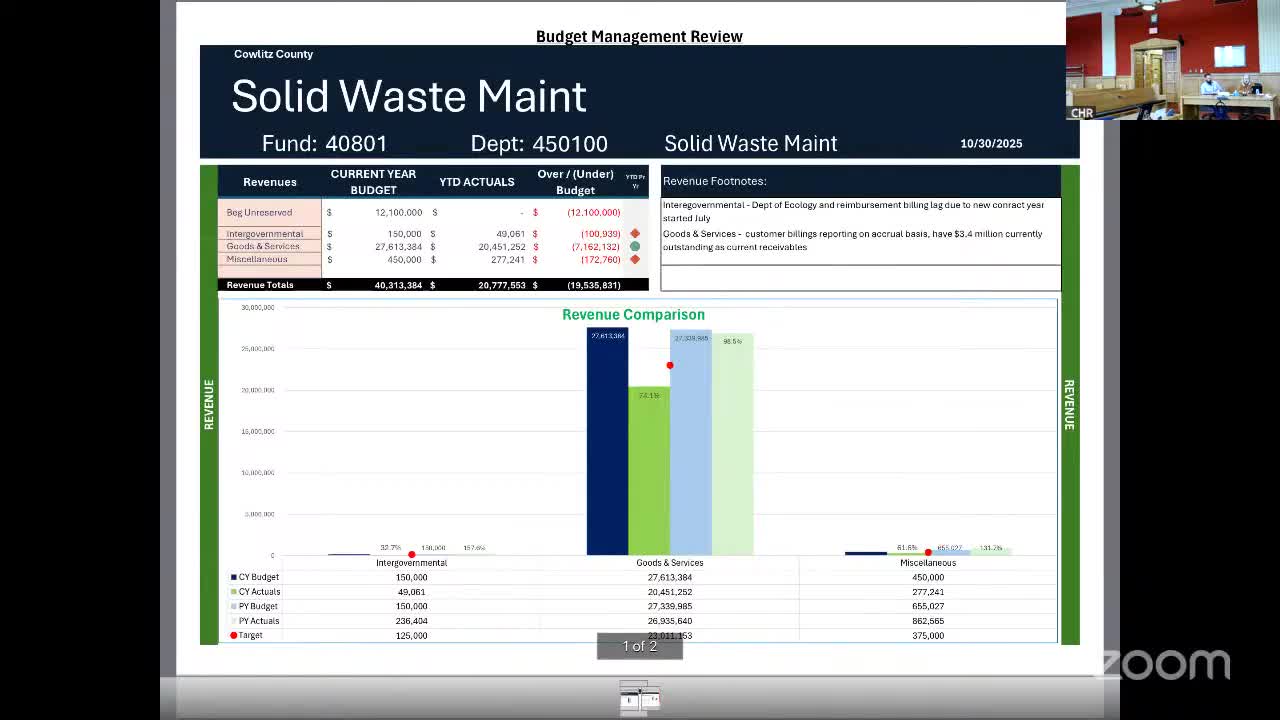Image resolution: width=1280 pixels, height=720 pixels.
Task: Select the Target red dot marker in the legend
Action: (232, 635)
